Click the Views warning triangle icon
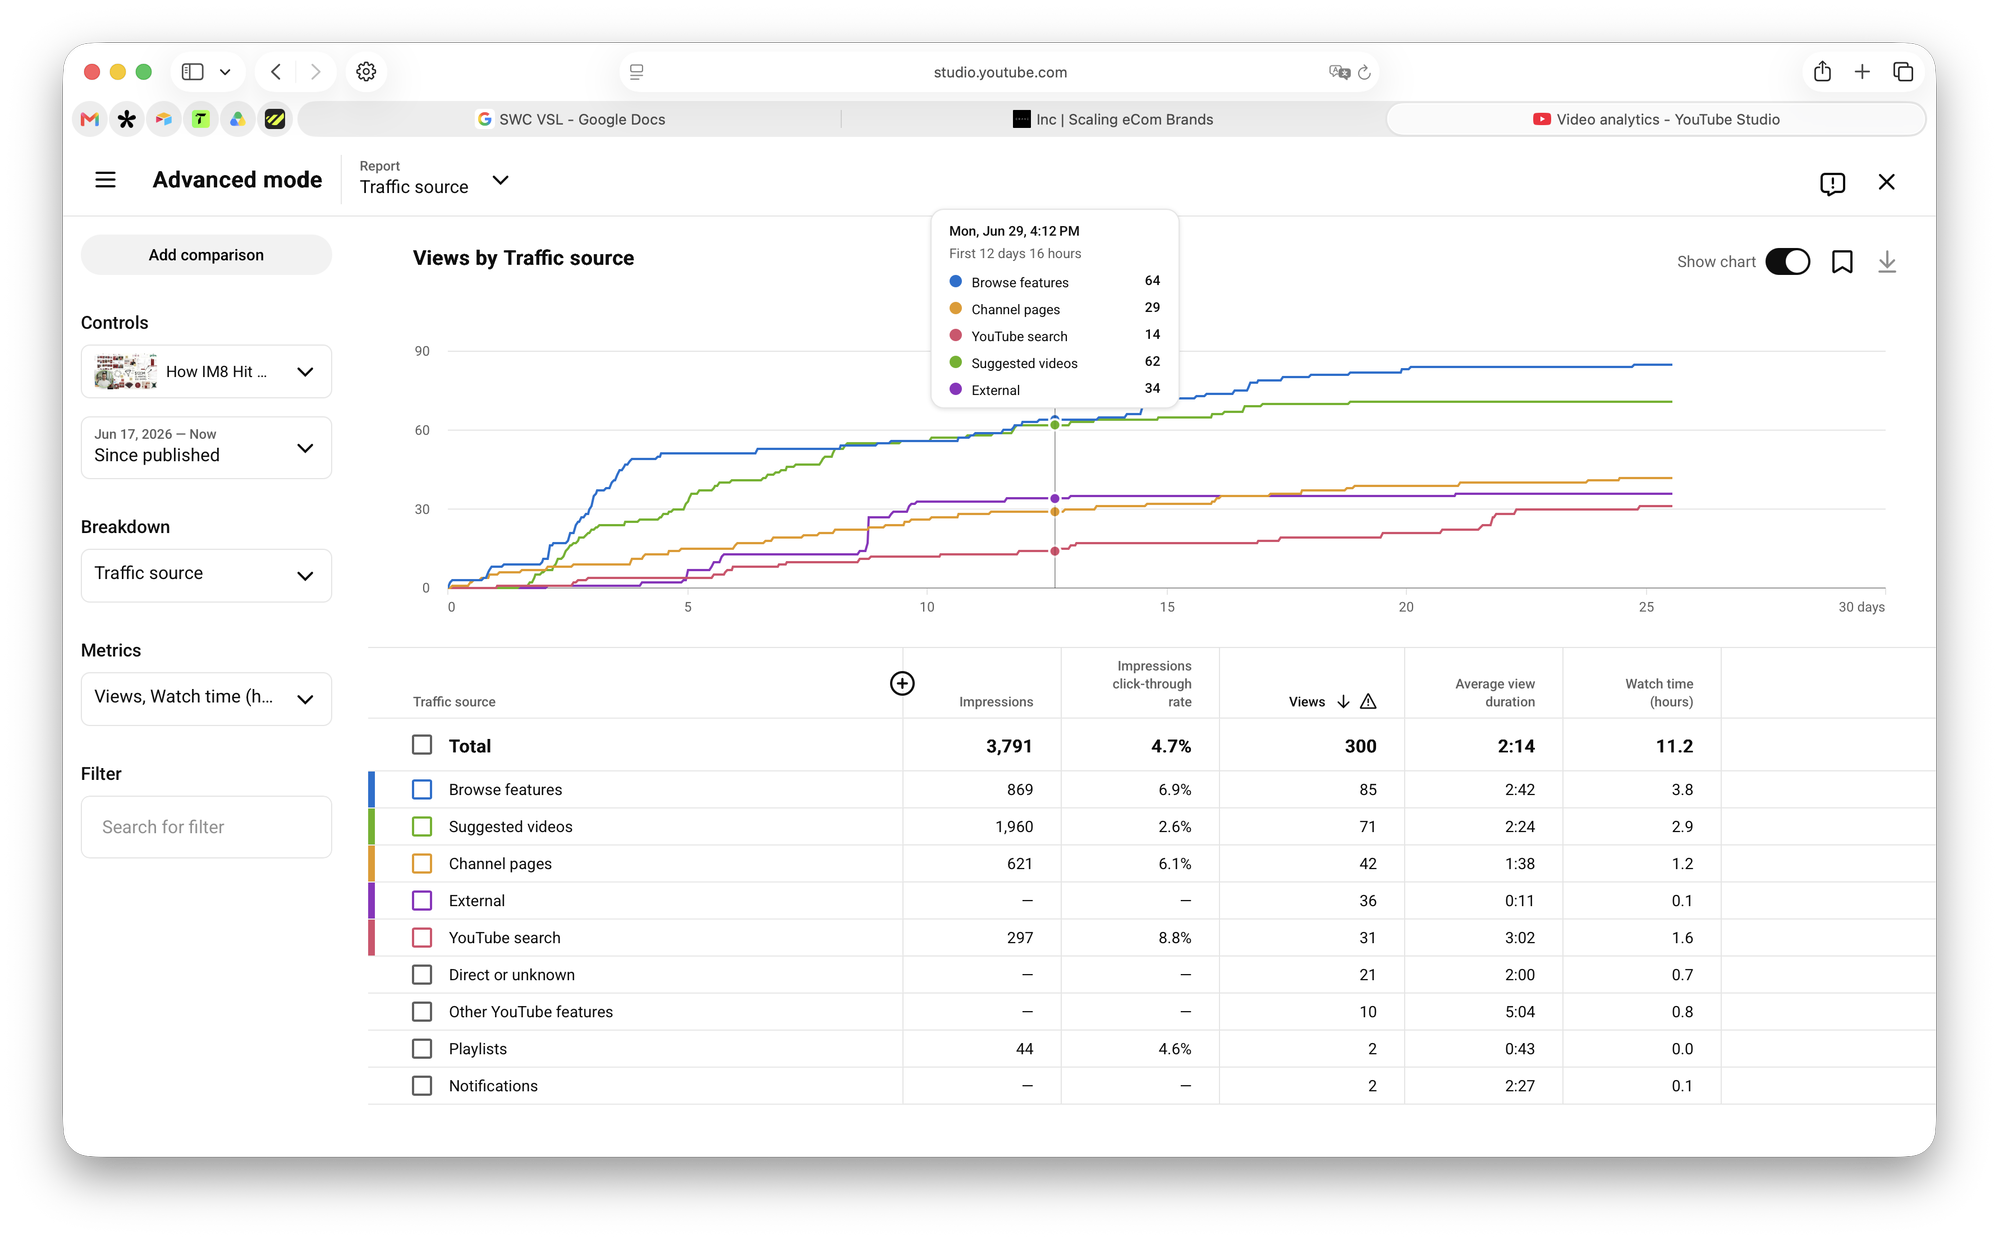 pos(1368,702)
